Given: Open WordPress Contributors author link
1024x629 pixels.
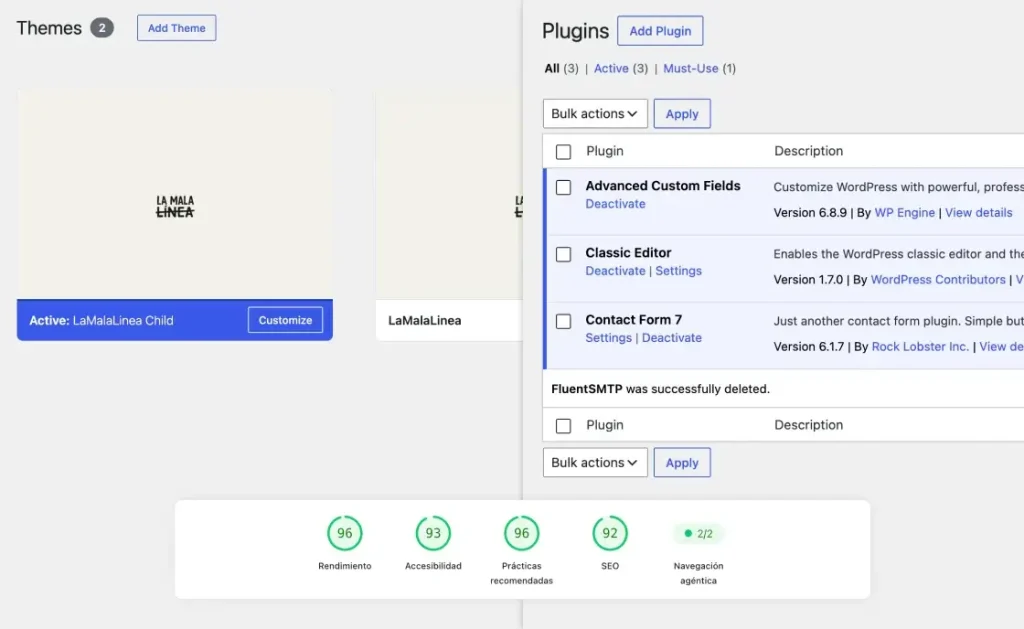Looking at the screenshot, I should 938,280.
